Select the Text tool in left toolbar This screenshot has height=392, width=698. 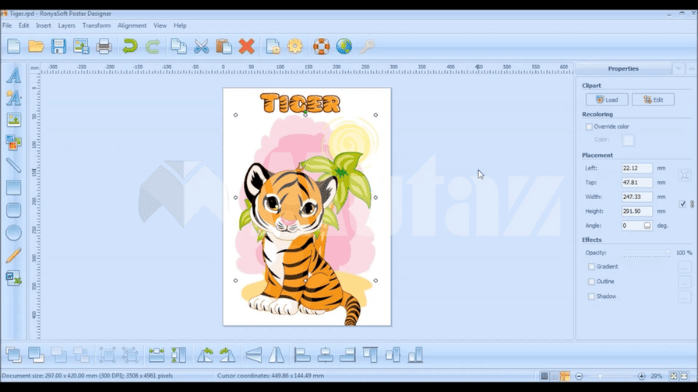point(13,75)
